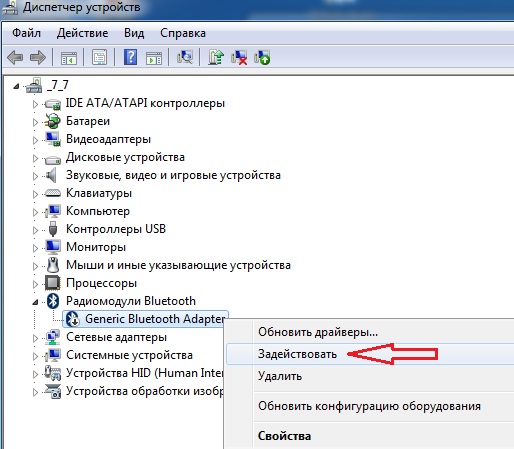Open the Вид menu
This screenshot has height=449, width=514.
pos(134,33)
